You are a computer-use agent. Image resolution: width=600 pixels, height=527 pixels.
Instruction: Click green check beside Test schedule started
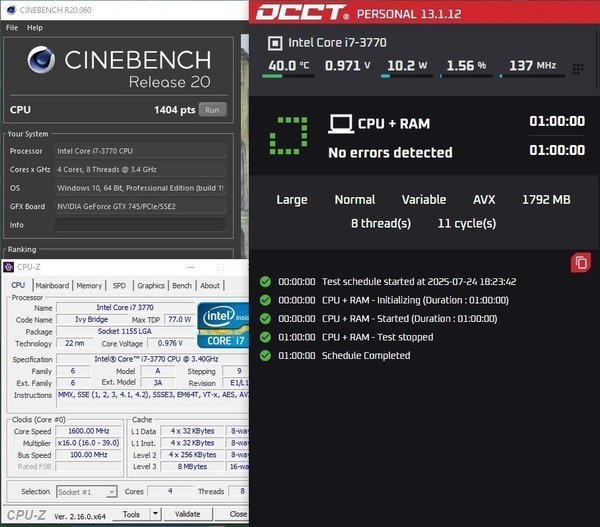265,282
